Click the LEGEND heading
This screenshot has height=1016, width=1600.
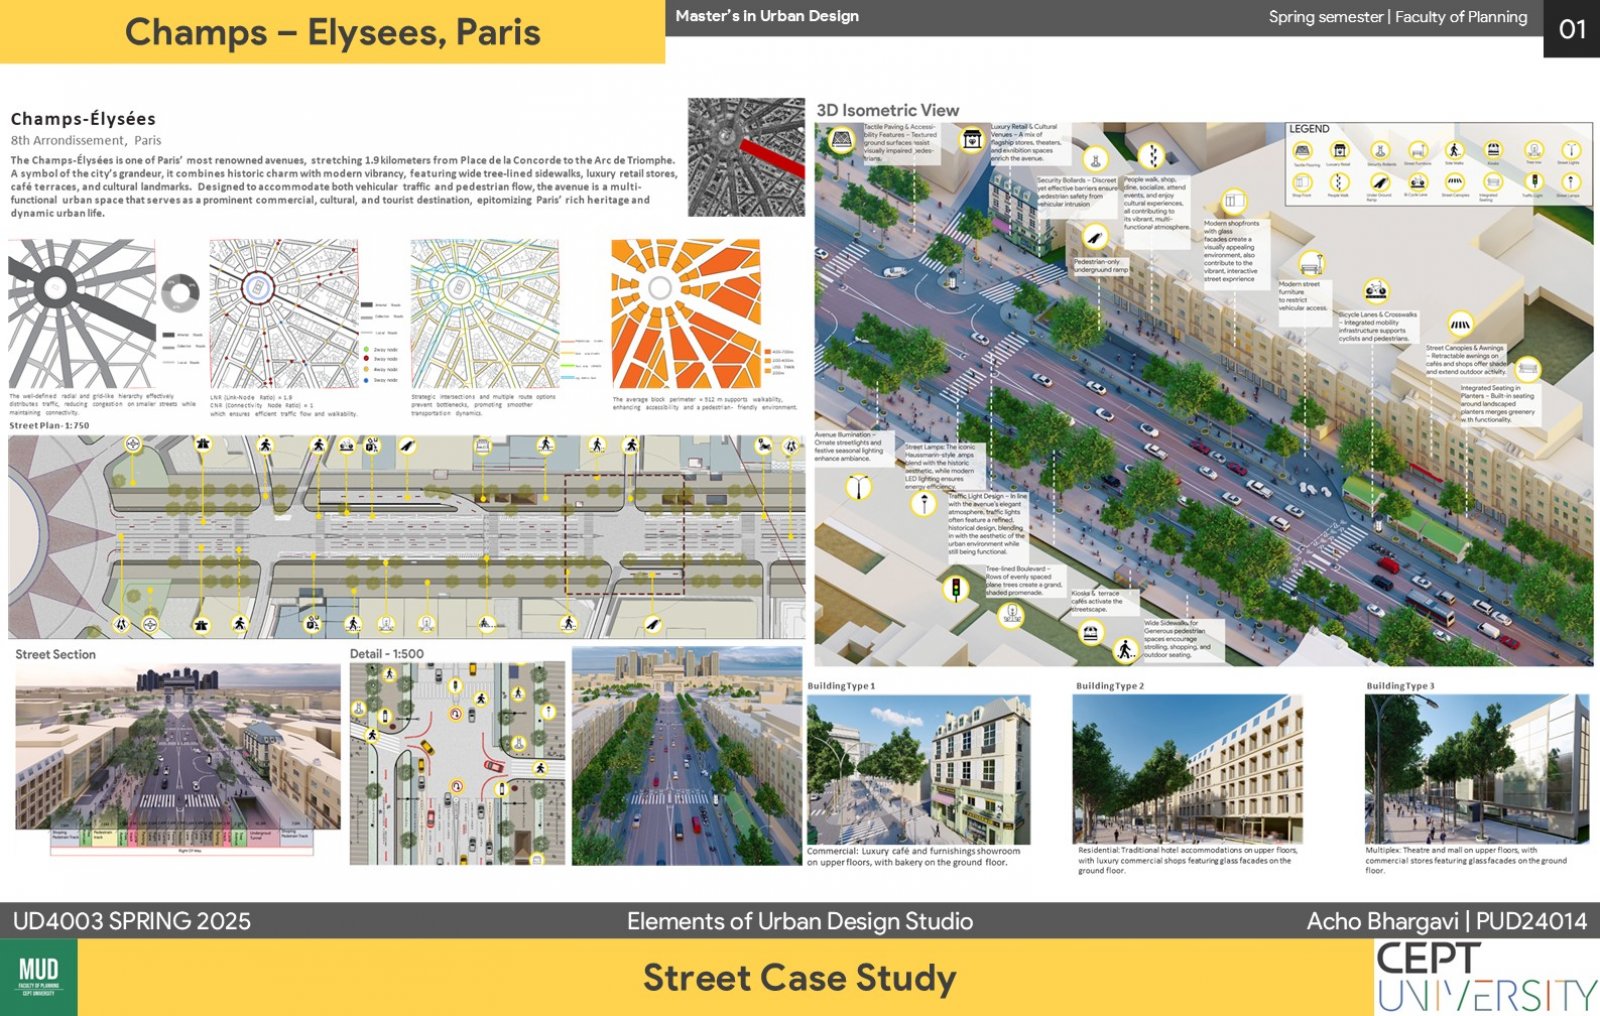[x=1309, y=129]
